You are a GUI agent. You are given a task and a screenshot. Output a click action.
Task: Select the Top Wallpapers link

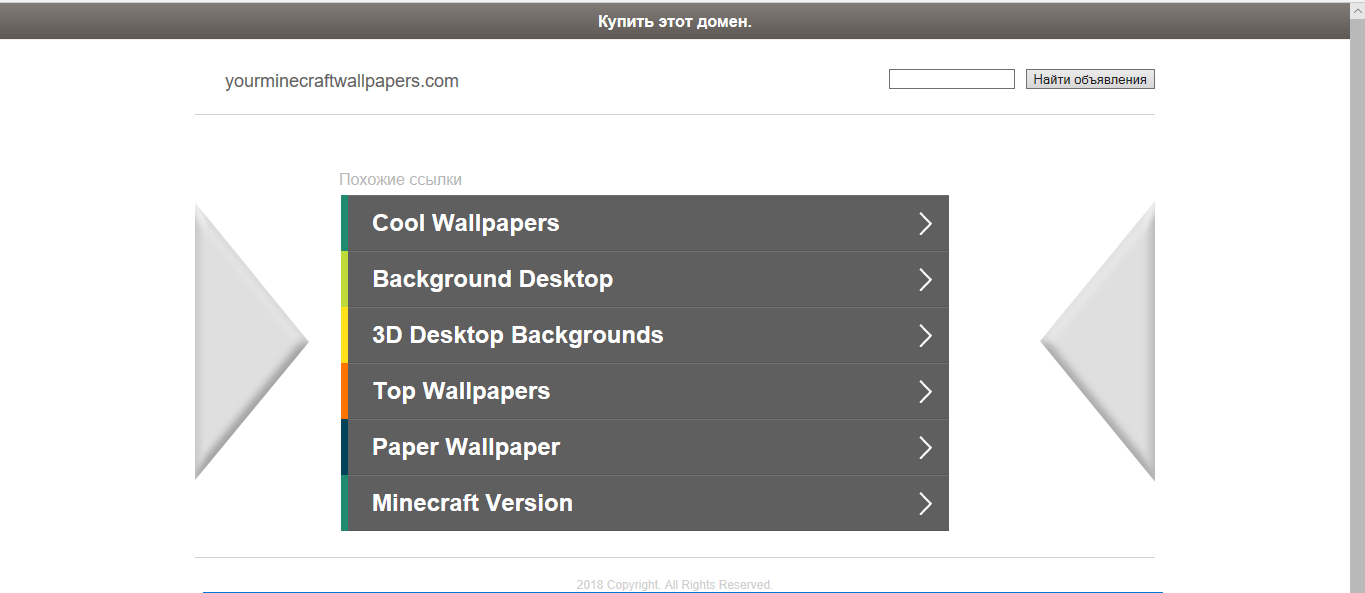pos(461,391)
